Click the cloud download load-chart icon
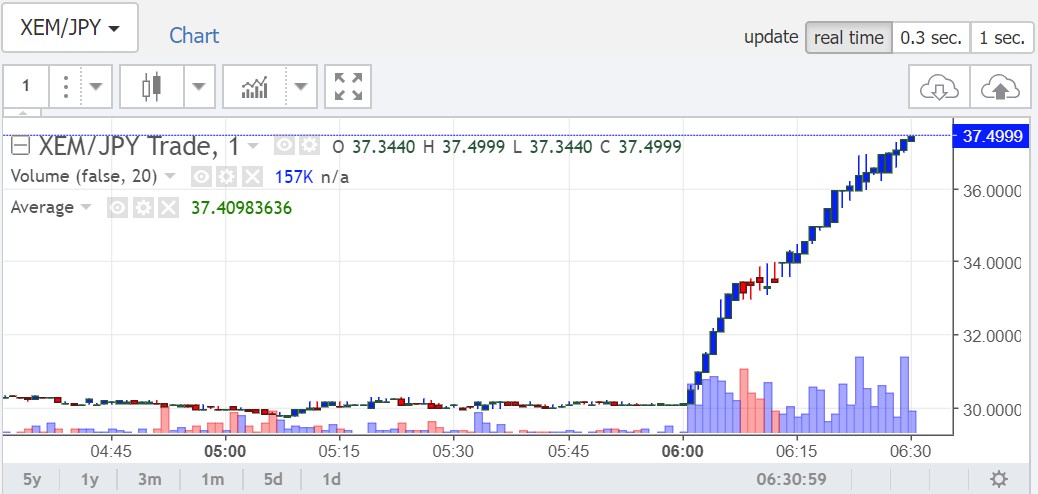The width and height of the screenshot is (1038, 494). pos(939,87)
